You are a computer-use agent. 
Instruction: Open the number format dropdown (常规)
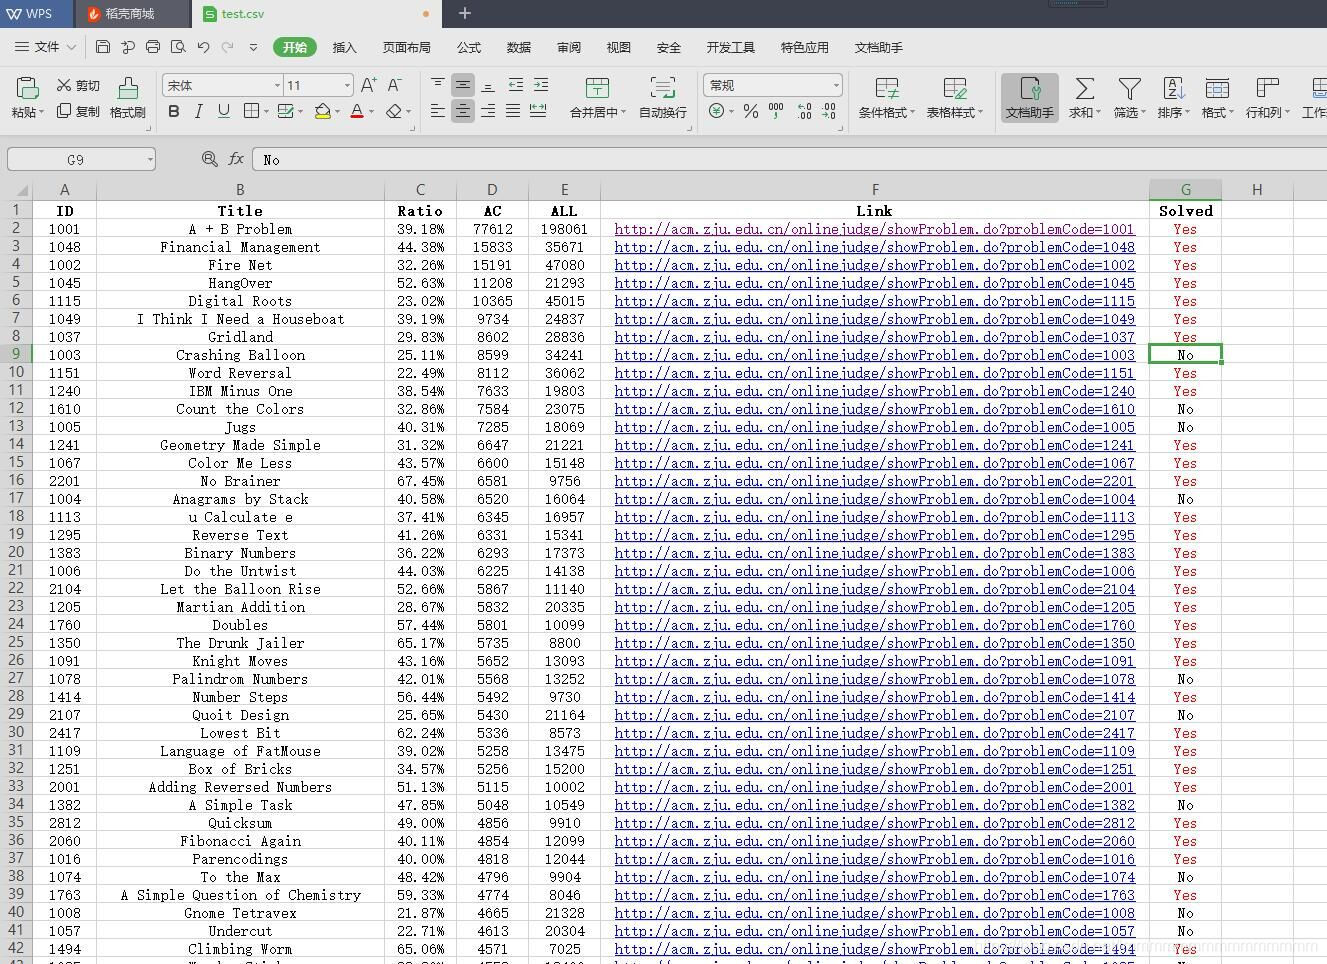tap(836, 85)
